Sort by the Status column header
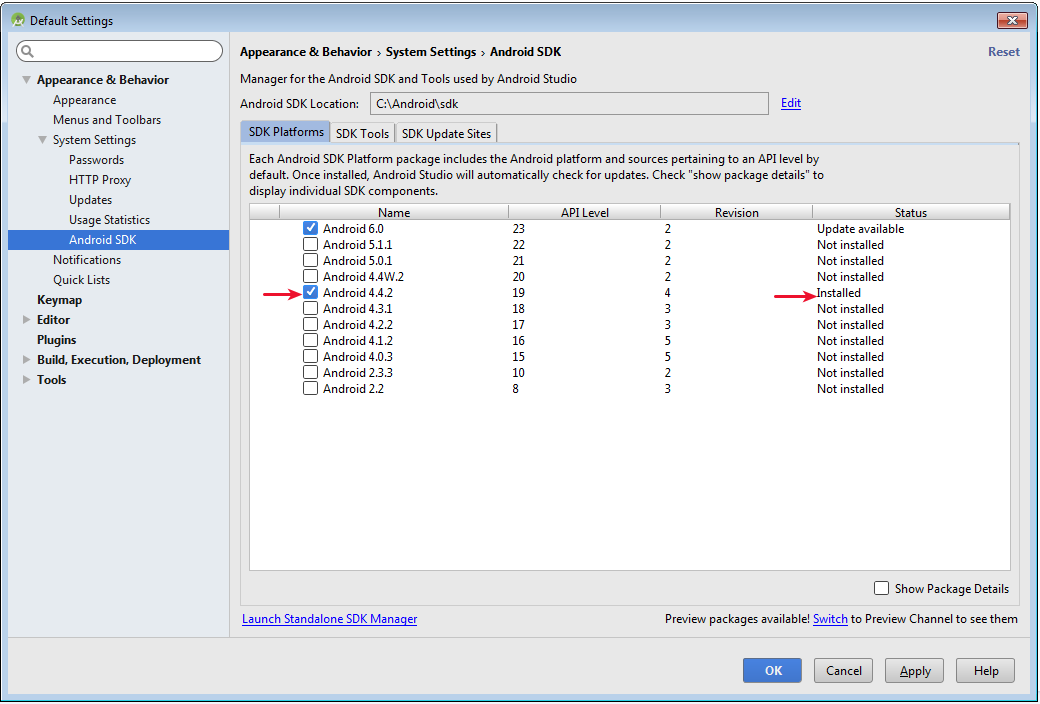The height and width of the screenshot is (704, 1040). pos(911,212)
